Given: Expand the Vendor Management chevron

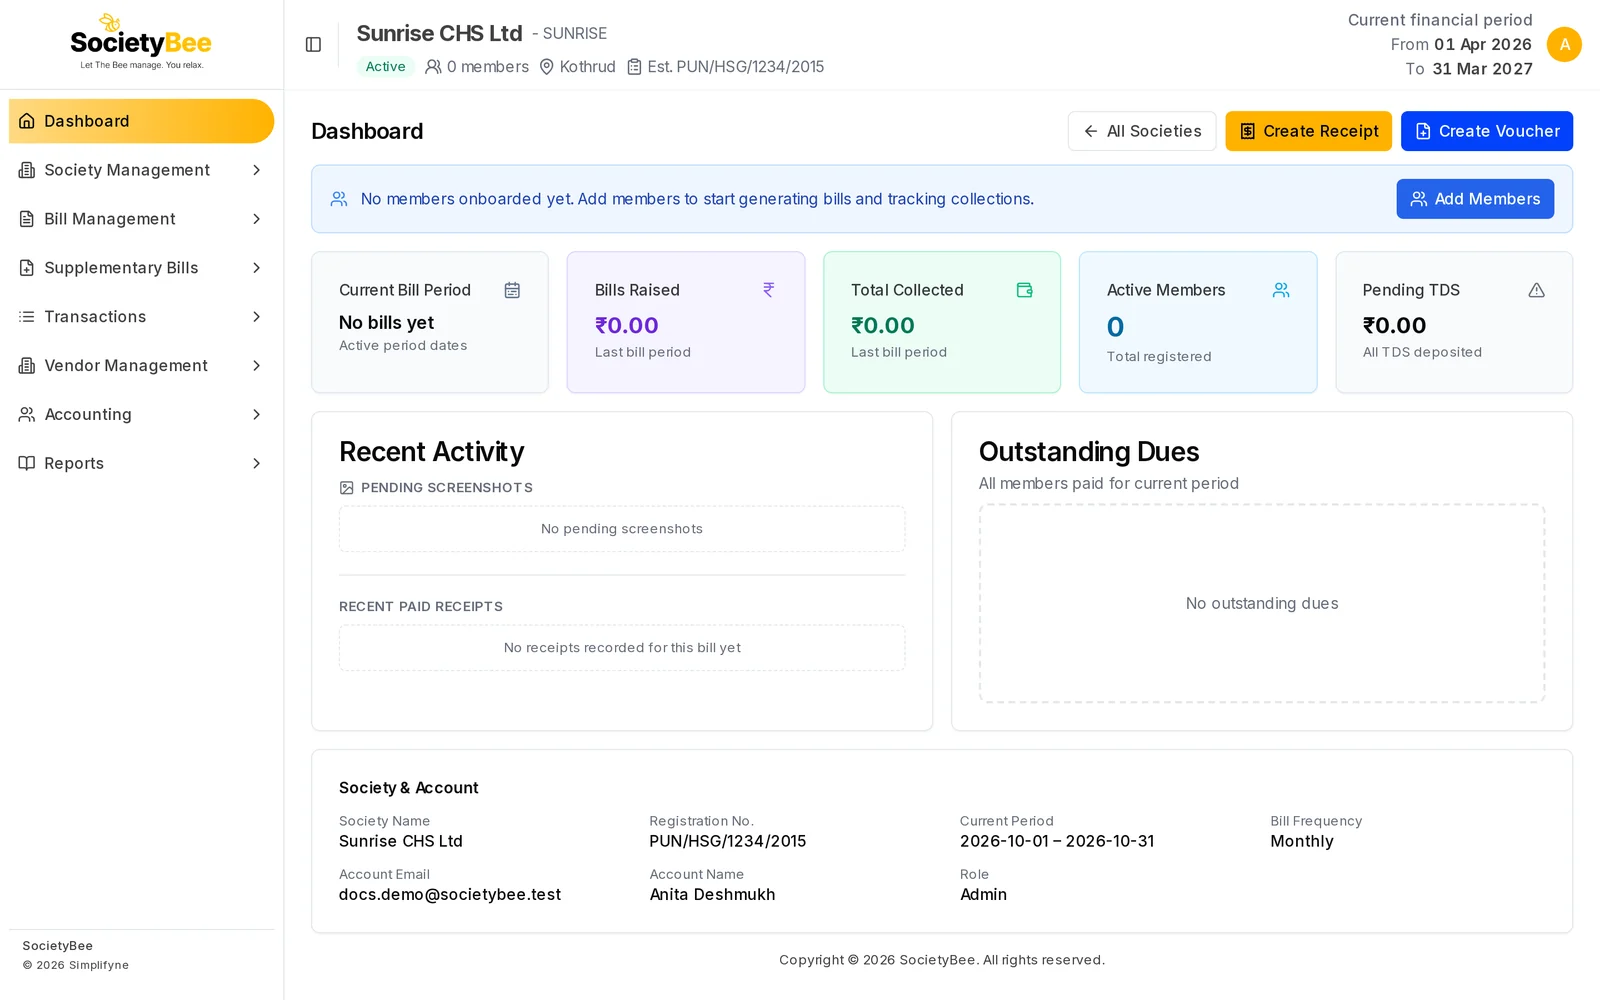Looking at the screenshot, I should pyautogui.click(x=256, y=366).
